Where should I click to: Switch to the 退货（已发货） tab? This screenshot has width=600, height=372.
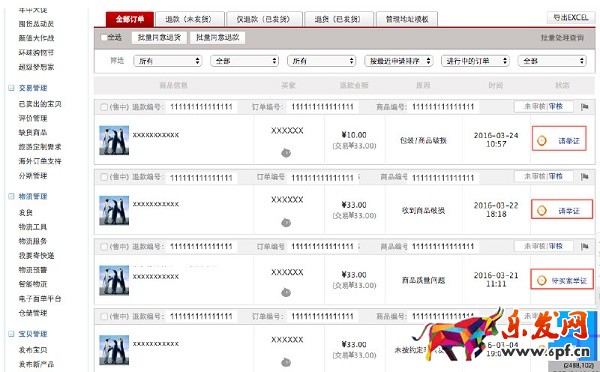(338, 19)
